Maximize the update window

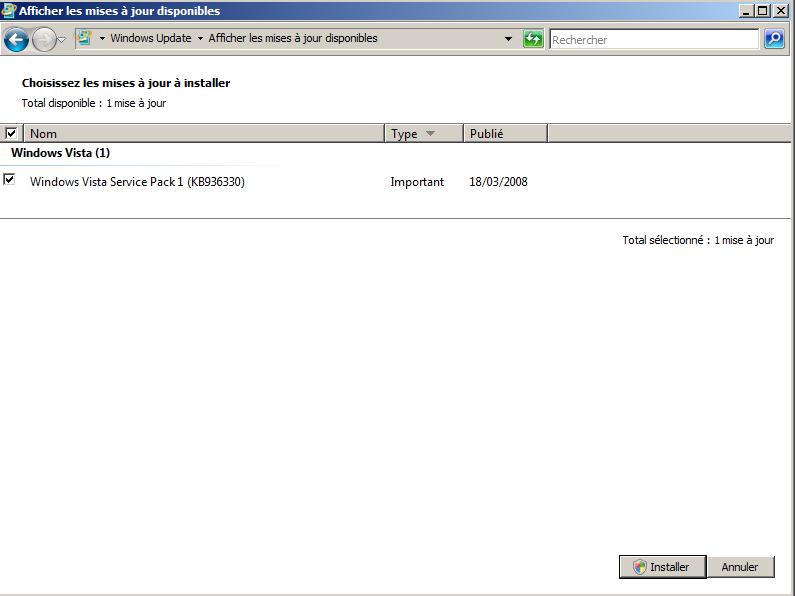pyautogui.click(x=762, y=11)
